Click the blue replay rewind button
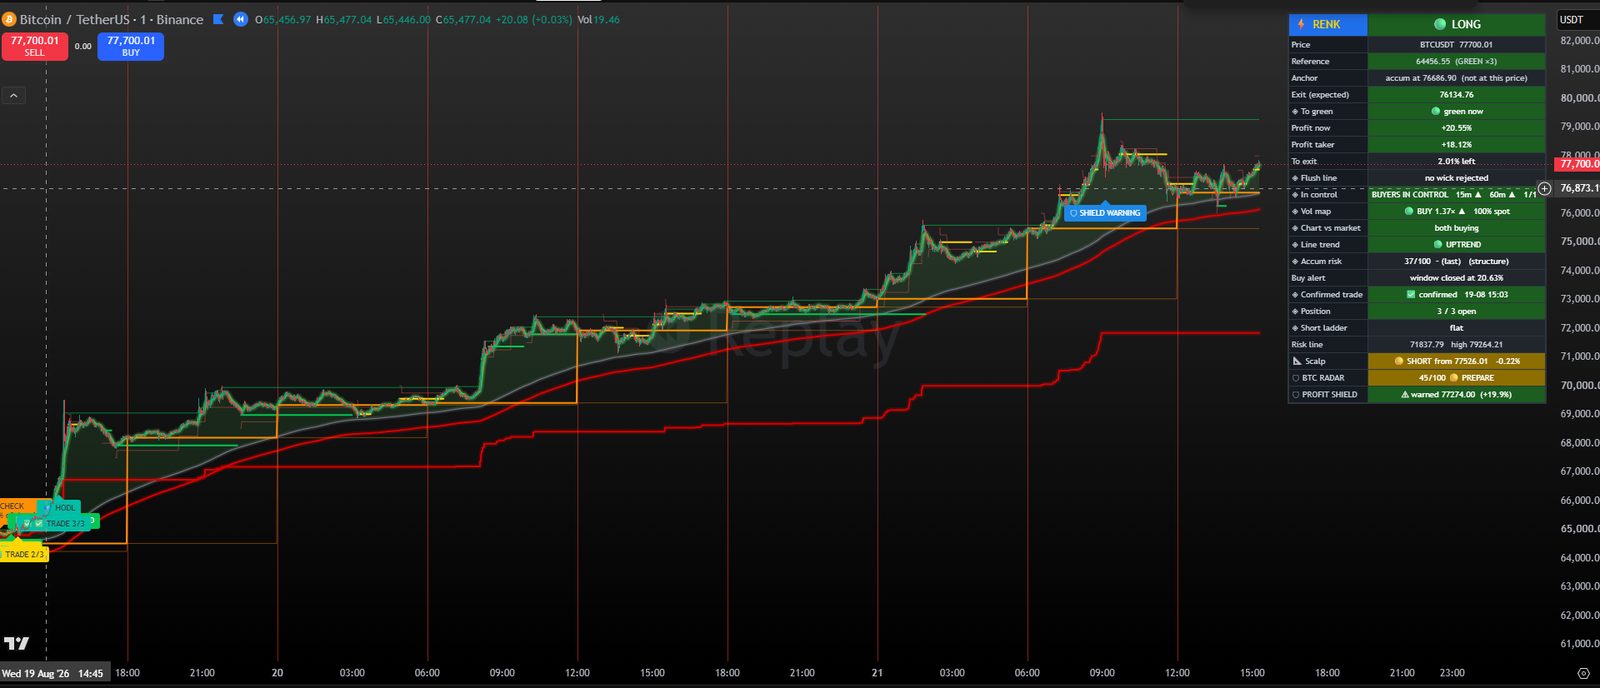This screenshot has width=1600, height=688. [x=240, y=19]
